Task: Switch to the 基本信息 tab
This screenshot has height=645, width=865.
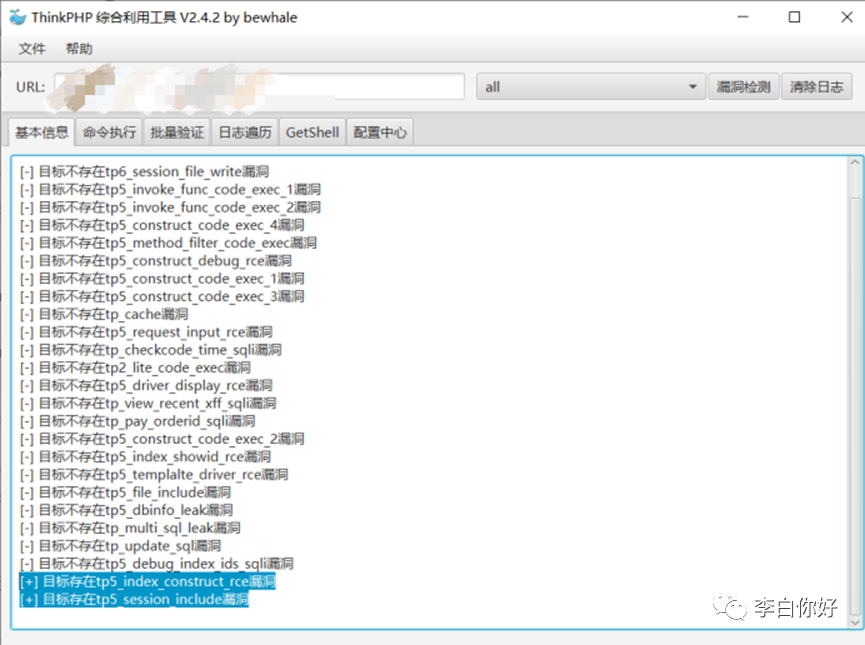Action: coord(41,132)
